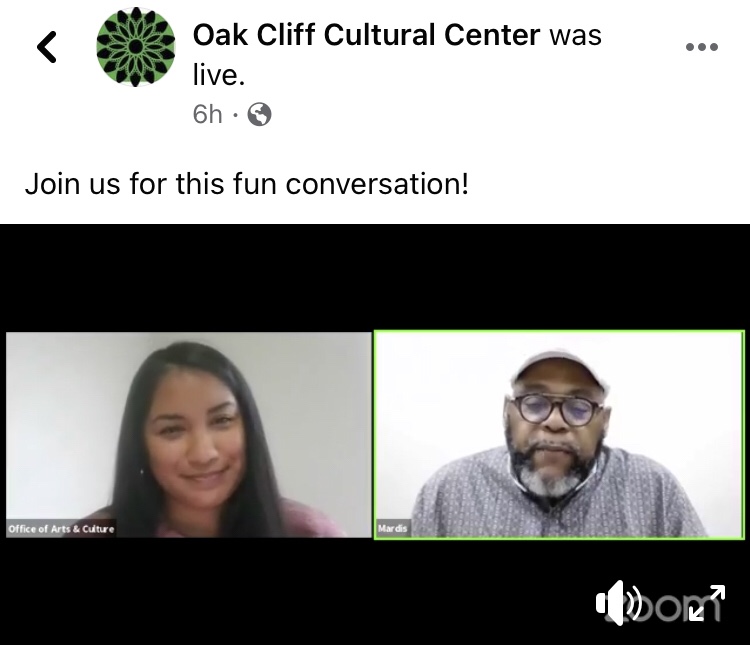
Task: Tap the green-bordered active speaker frame
Action: tap(559, 435)
